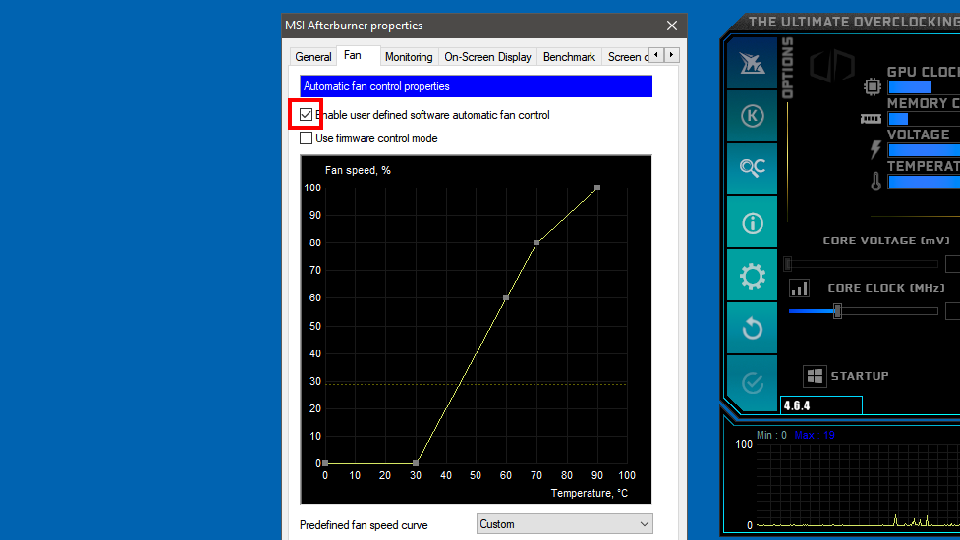
Task: Select fan curve node at 90°C, 100%
Action: coord(597,188)
